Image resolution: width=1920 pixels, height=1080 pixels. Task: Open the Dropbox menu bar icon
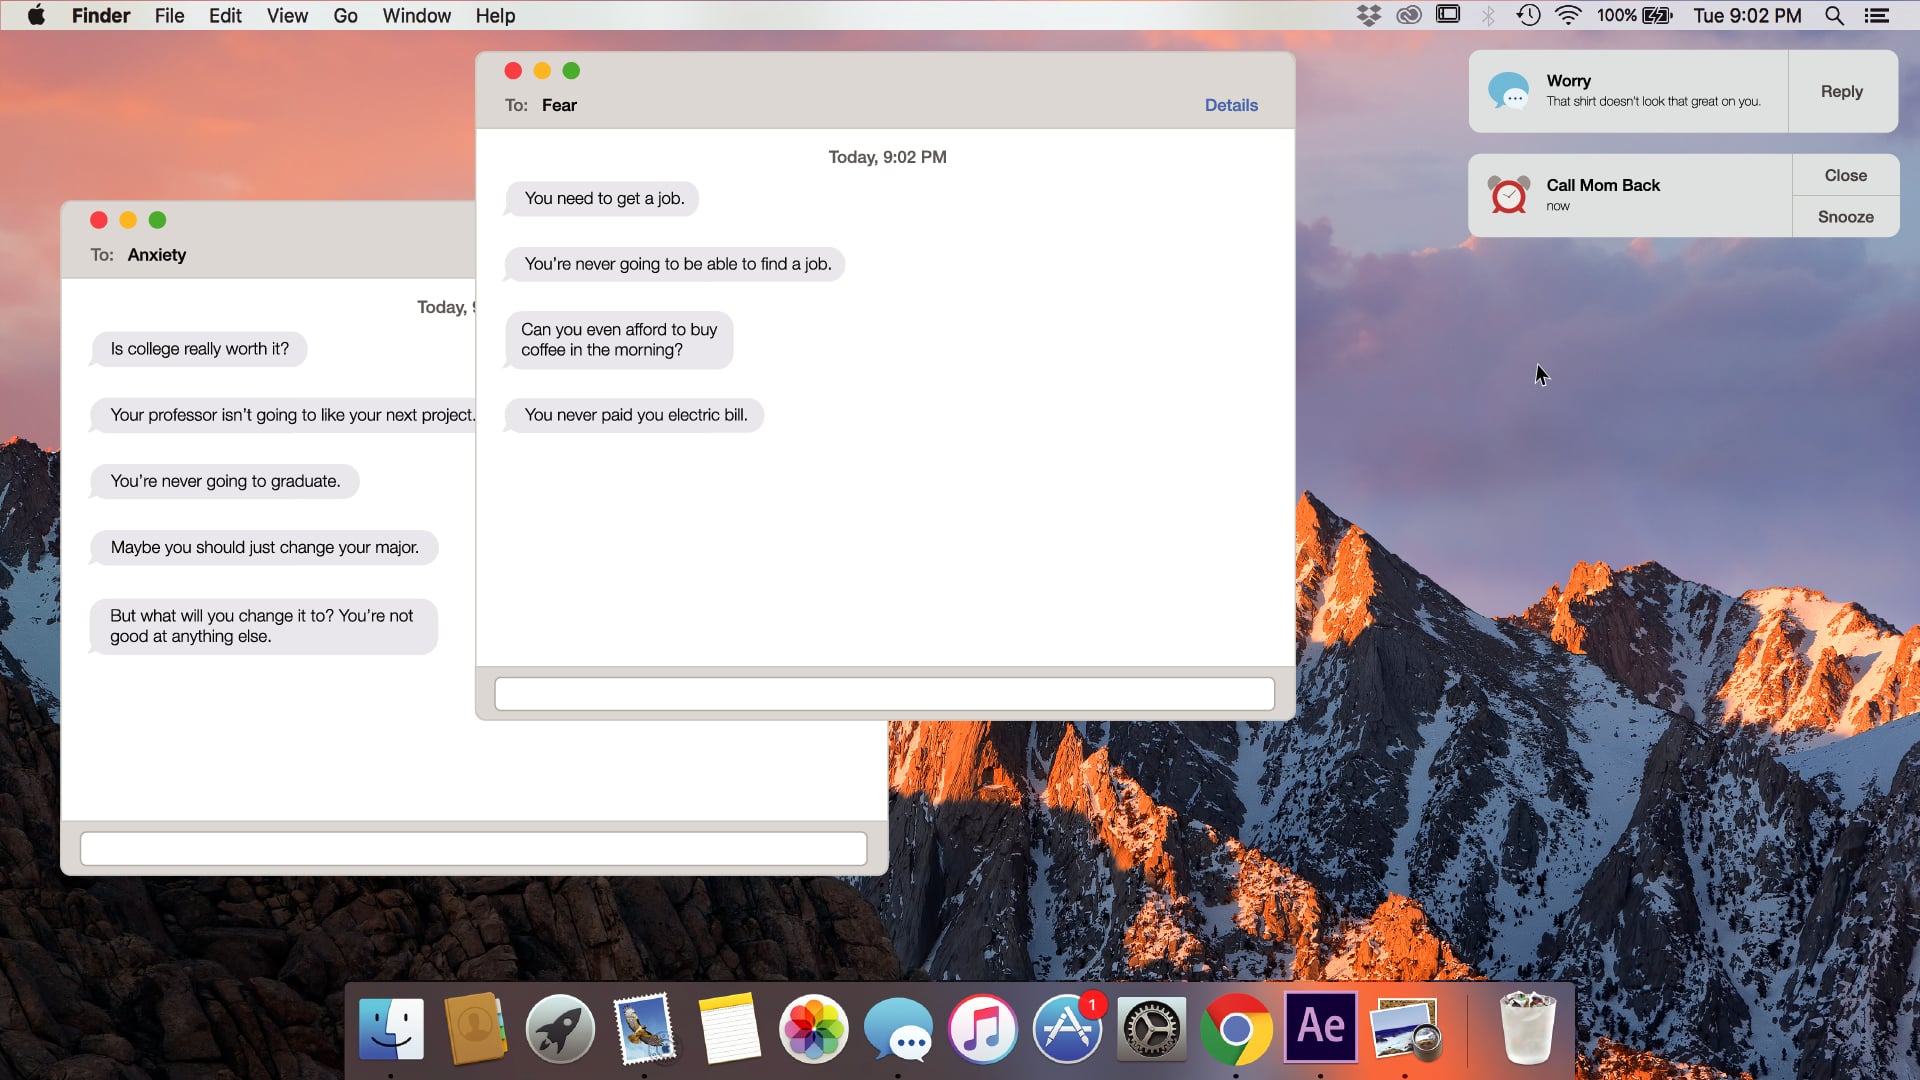click(1368, 15)
